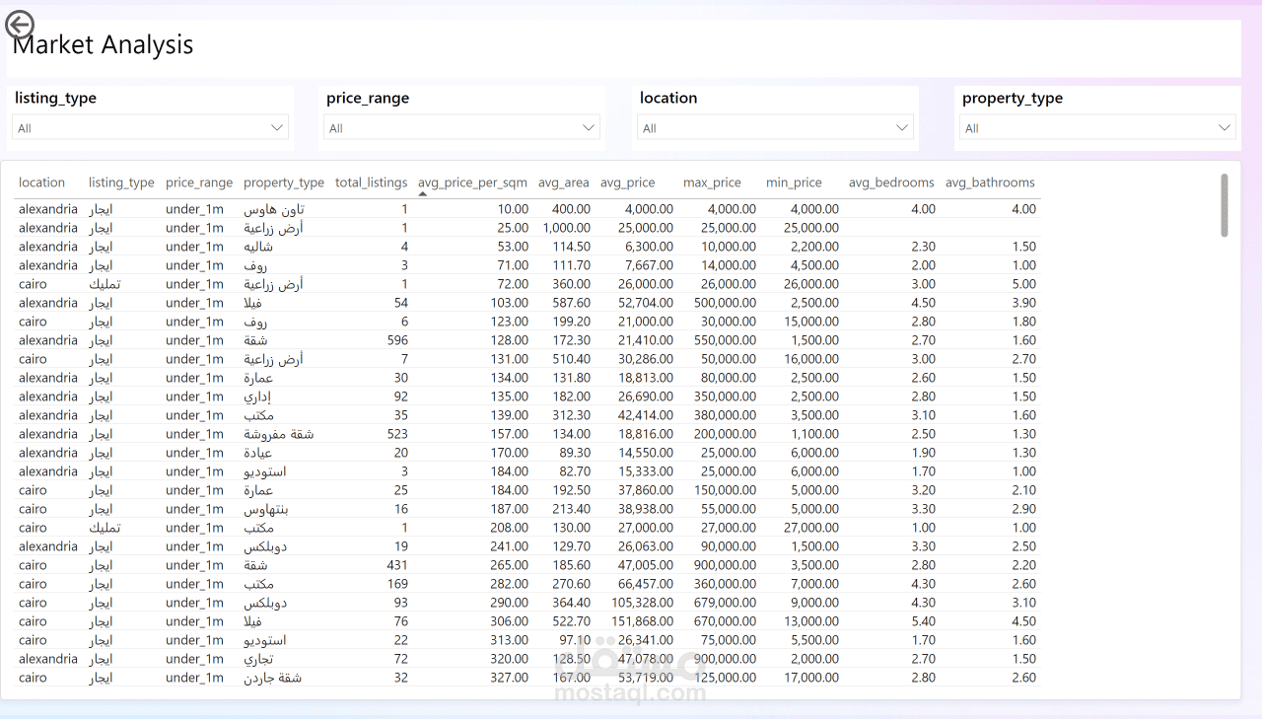The height and width of the screenshot is (720, 1262).
Task: Sort by listing_type column header
Action: pyautogui.click(x=121, y=182)
